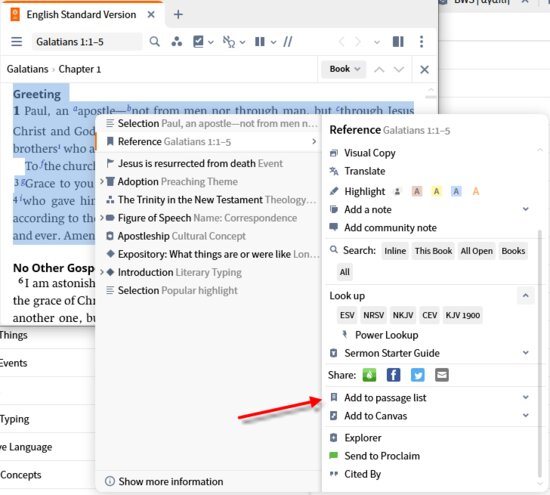Screen dimensions: 550x495
Task: Pick the yellow highlighter swatch
Action: point(436,192)
